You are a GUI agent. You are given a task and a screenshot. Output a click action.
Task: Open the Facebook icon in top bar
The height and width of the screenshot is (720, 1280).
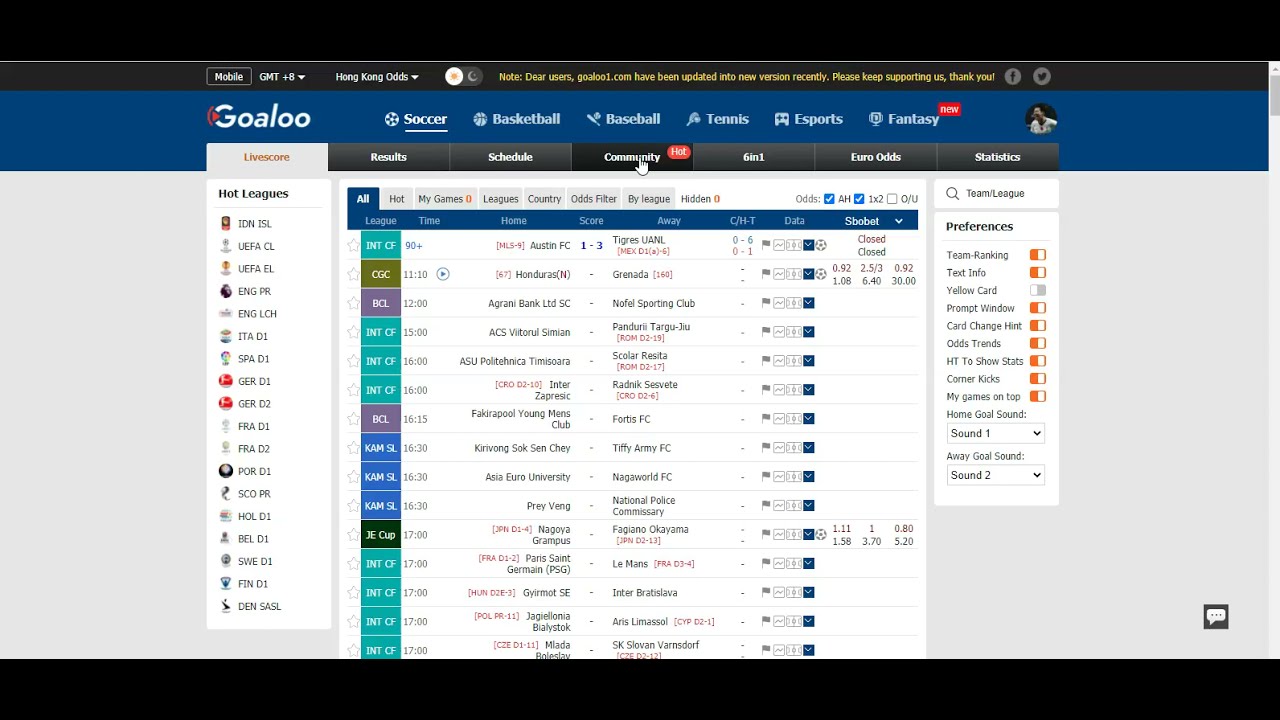(1013, 76)
